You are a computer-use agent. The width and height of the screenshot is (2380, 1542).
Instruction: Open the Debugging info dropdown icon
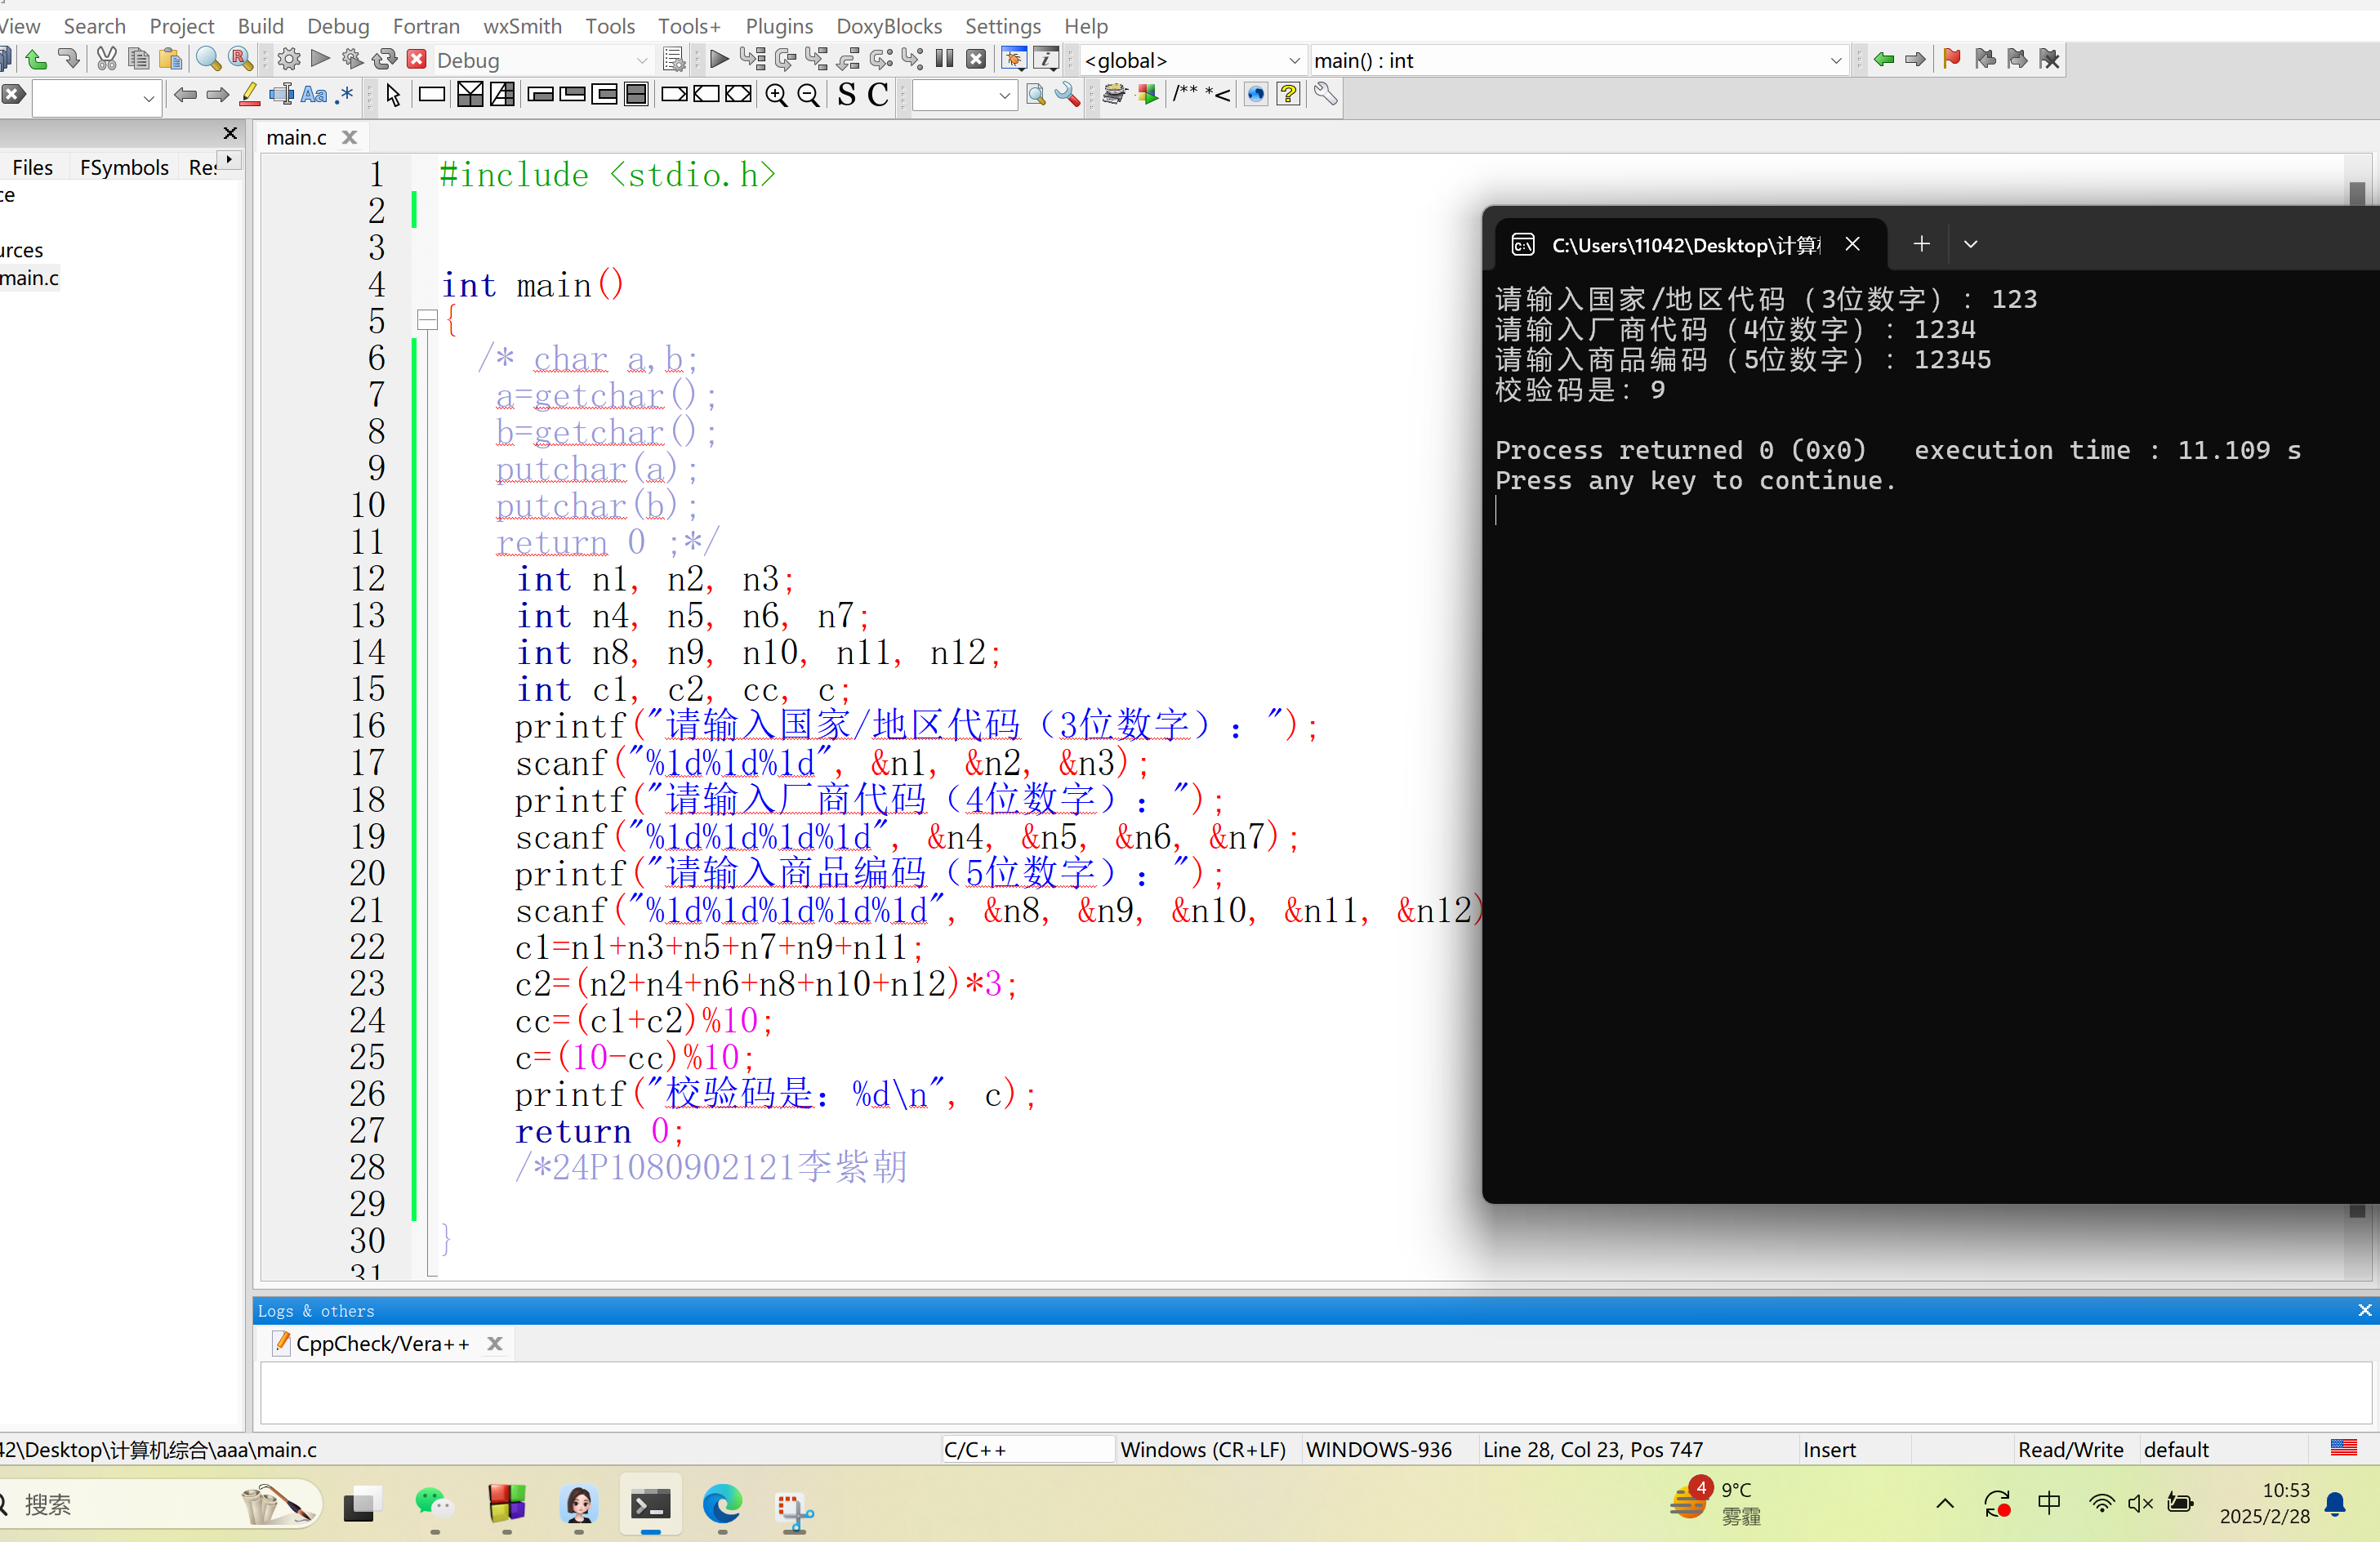click(x=1046, y=59)
